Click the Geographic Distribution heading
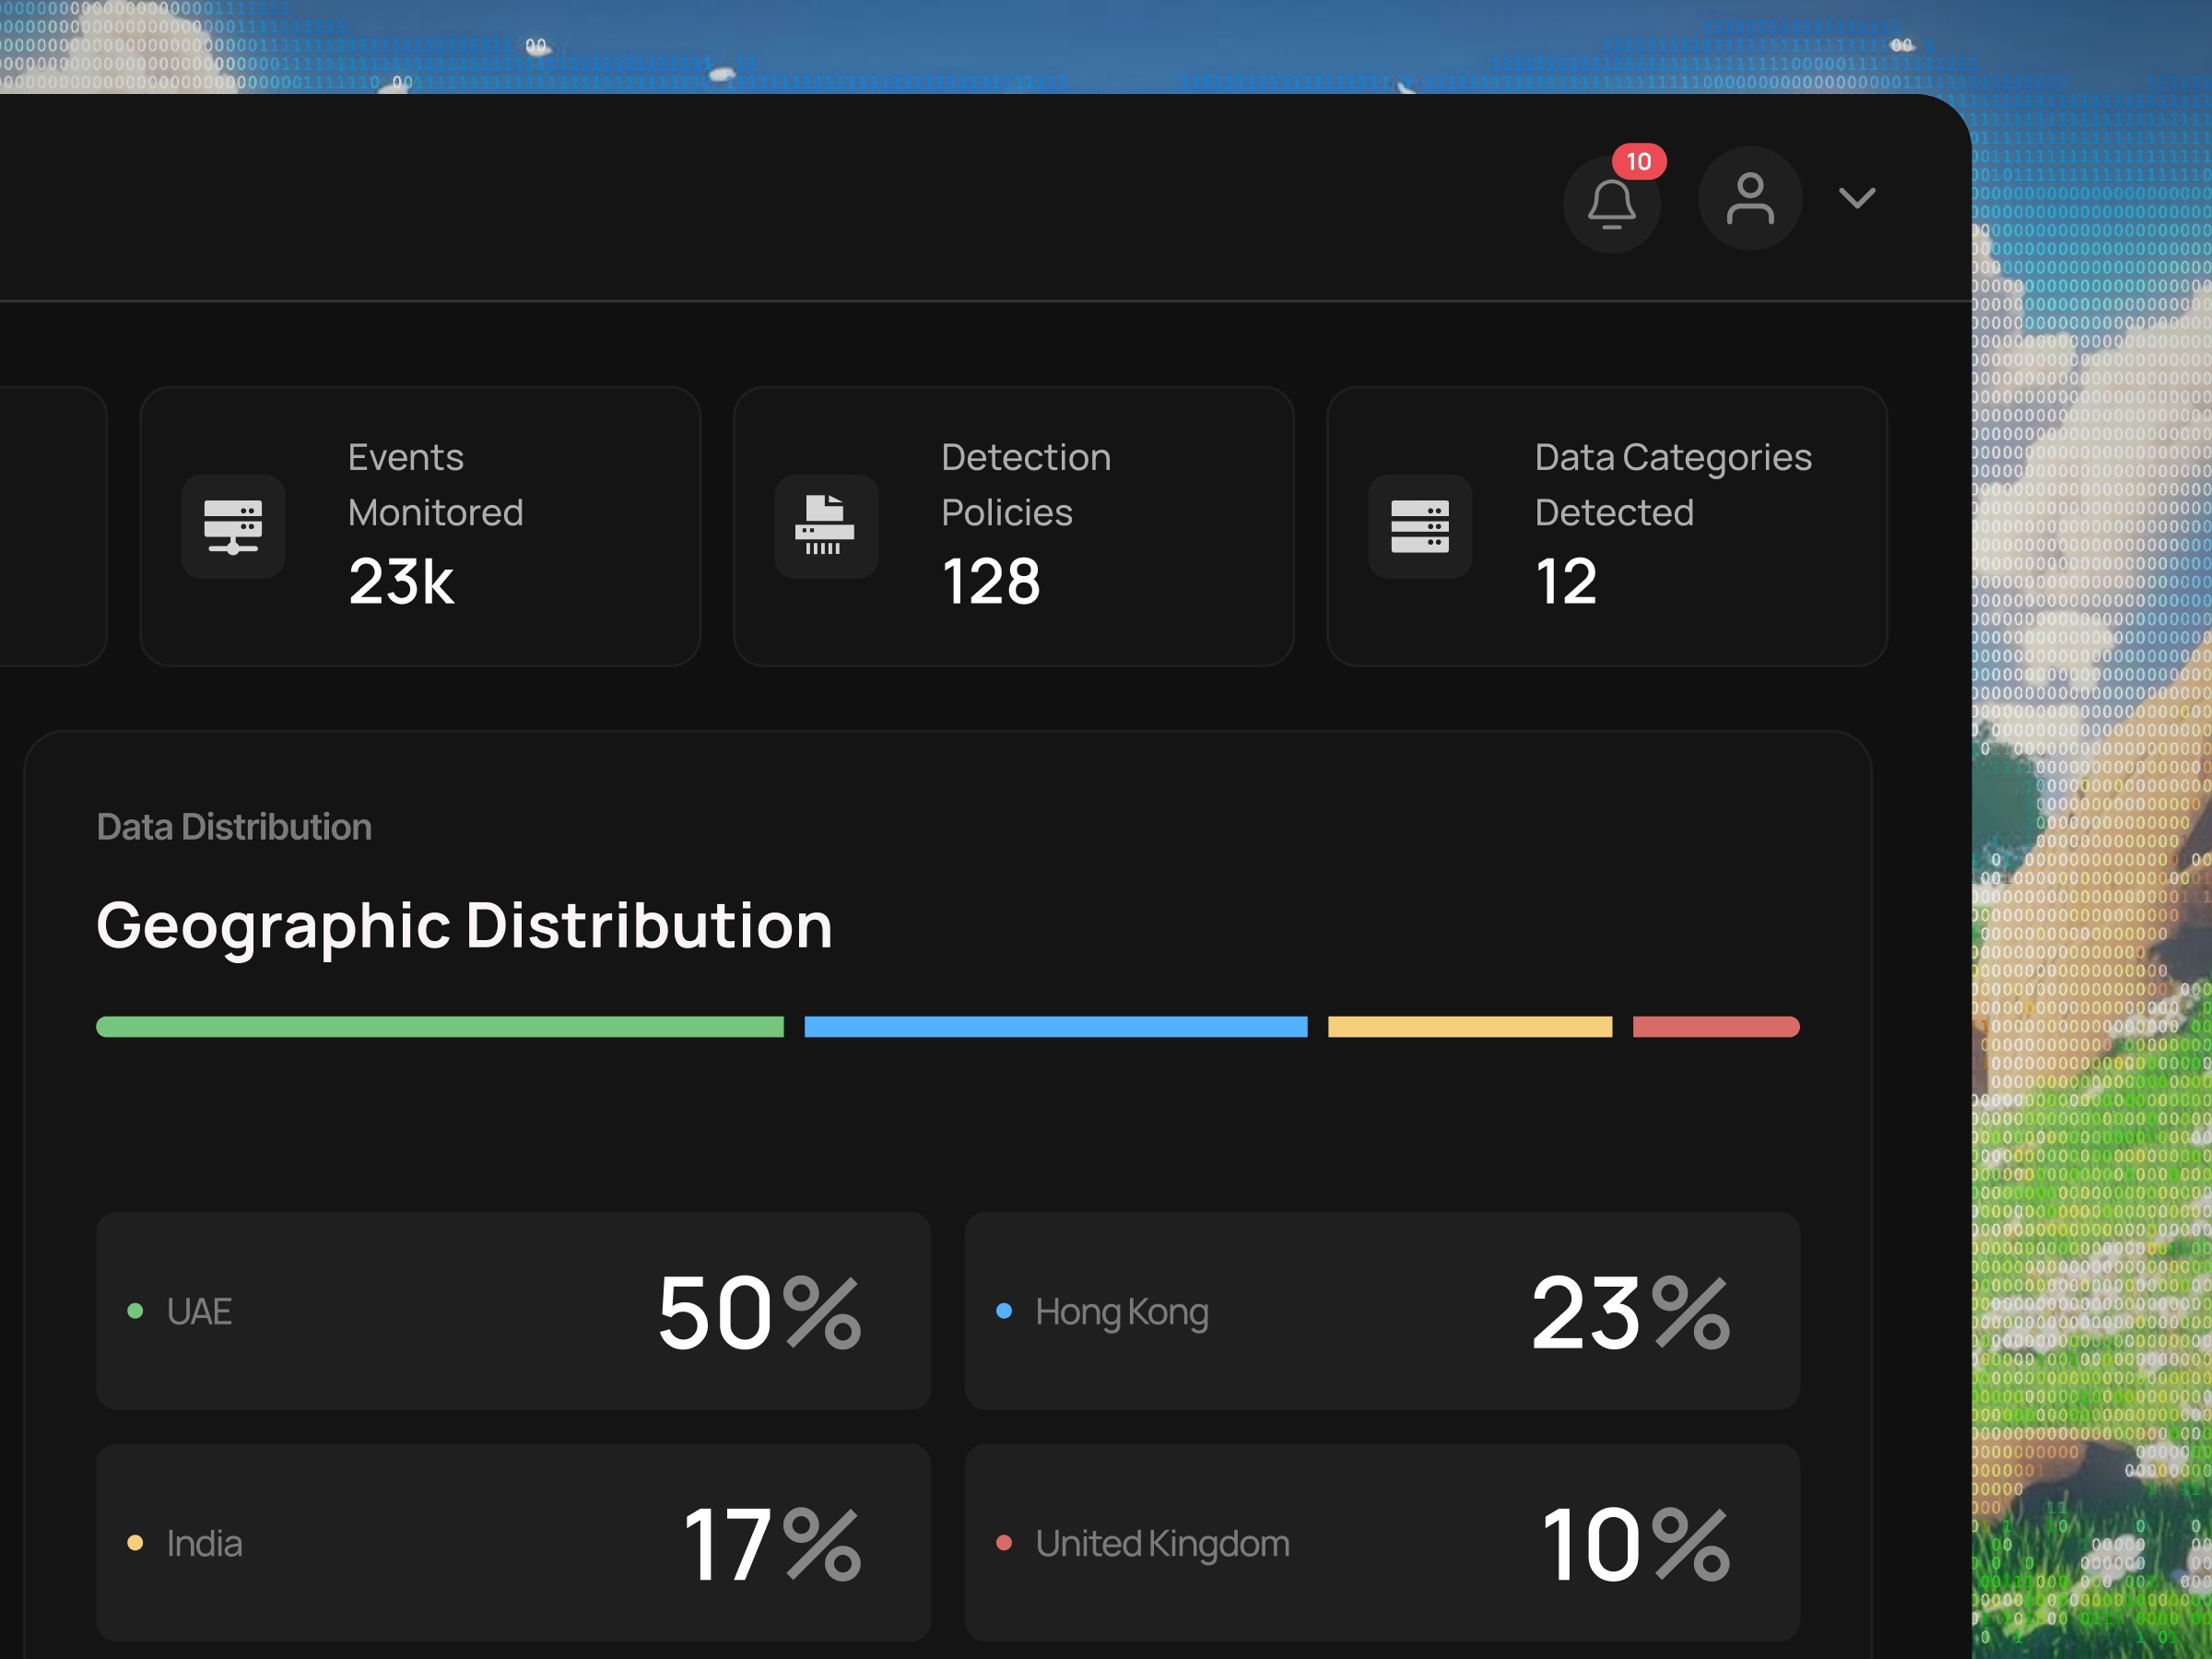The image size is (2212, 1659). [464, 927]
